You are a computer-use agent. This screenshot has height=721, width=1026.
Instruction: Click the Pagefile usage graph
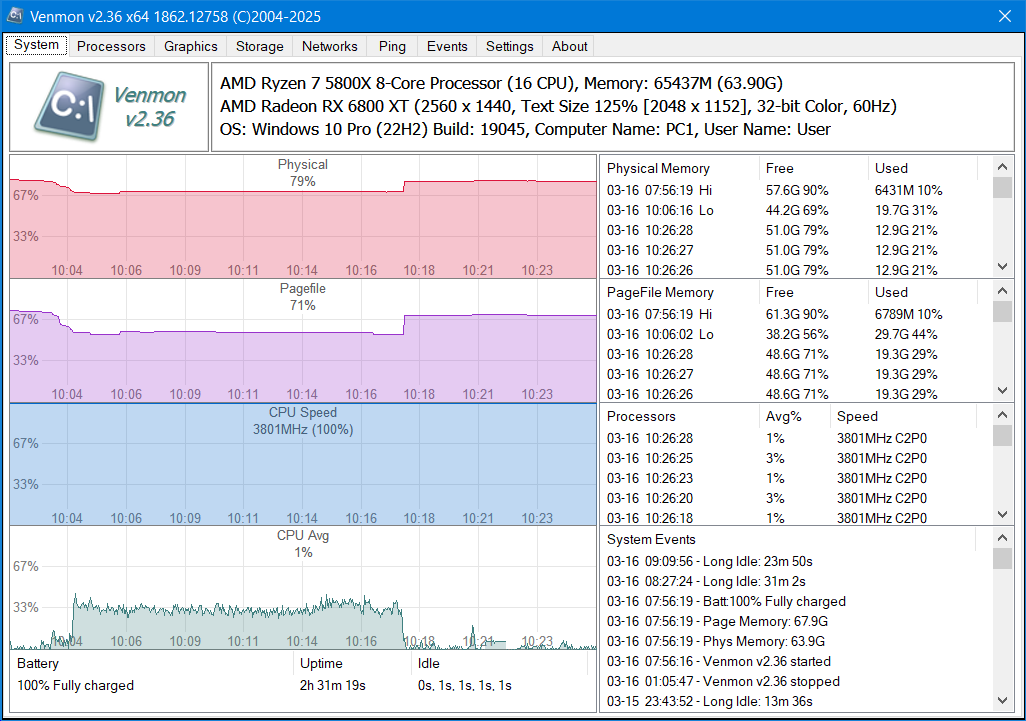point(303,341)
